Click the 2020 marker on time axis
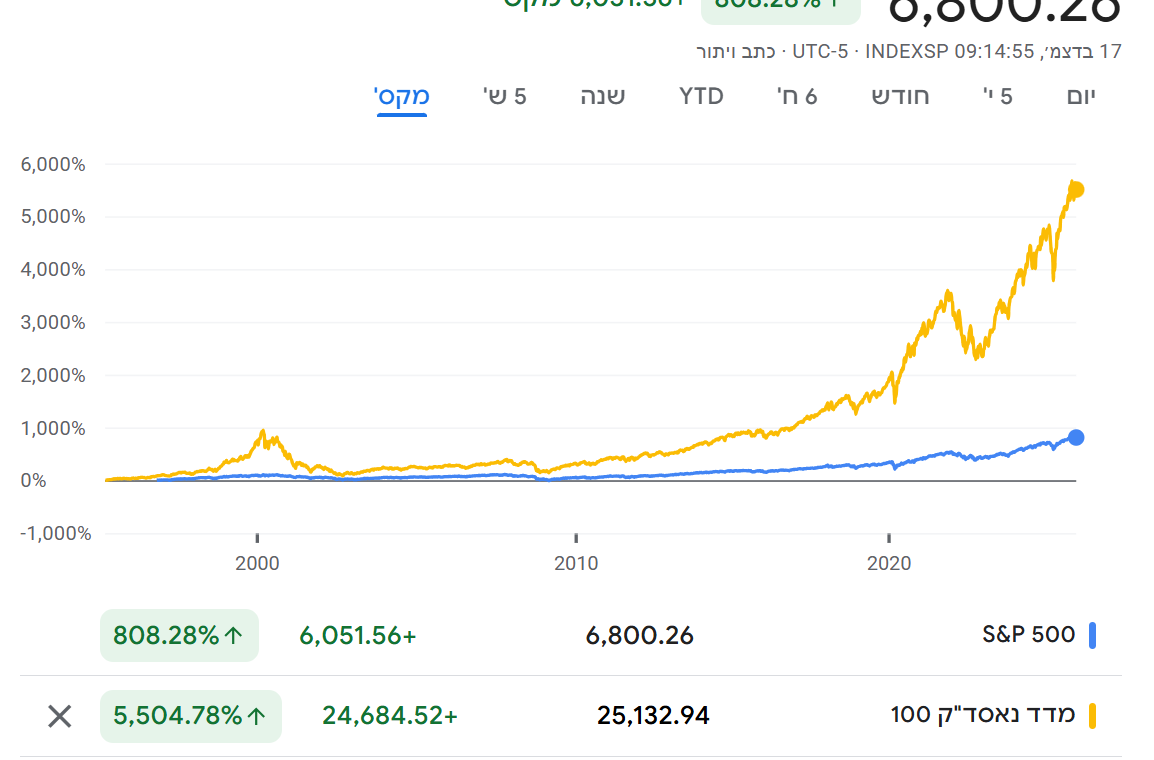Viewport: 1154px width, 760px height. (x=889, y=563)
